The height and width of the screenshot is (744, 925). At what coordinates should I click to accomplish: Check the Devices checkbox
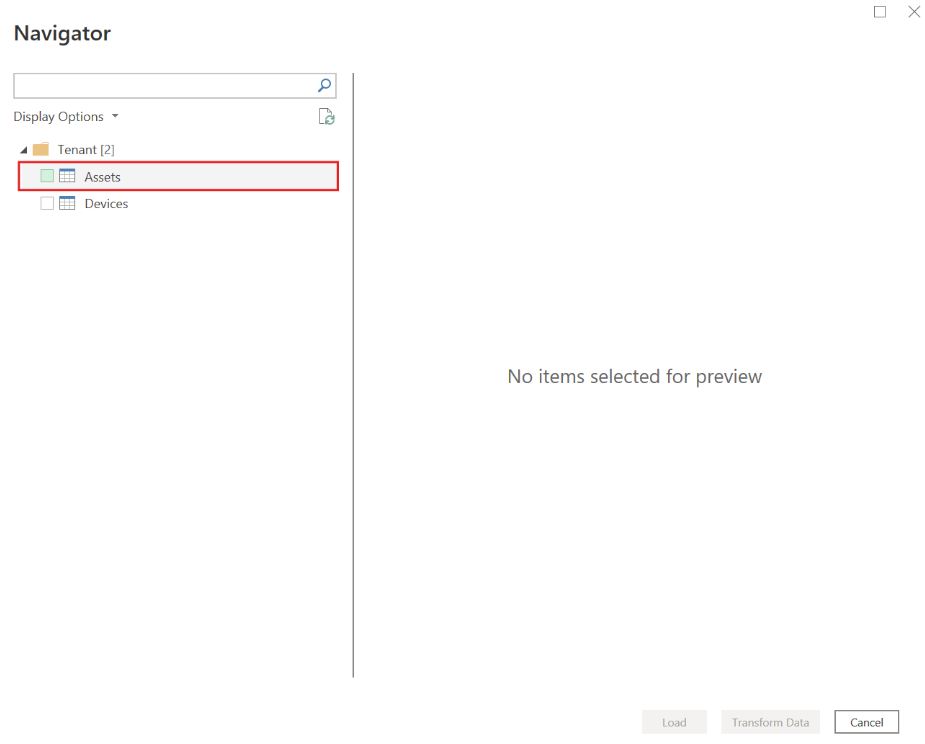(x=46, y=203)
